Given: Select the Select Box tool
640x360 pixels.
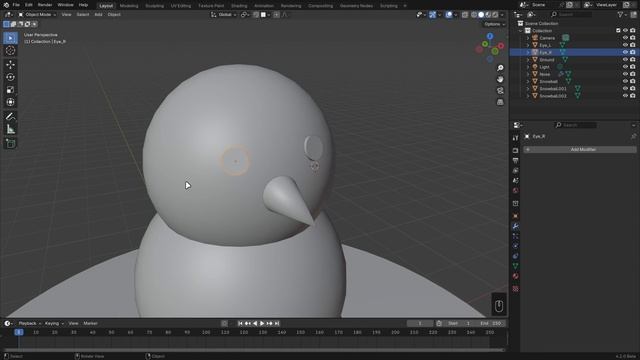Looking at the screenshot, I should tap(11, 38).
